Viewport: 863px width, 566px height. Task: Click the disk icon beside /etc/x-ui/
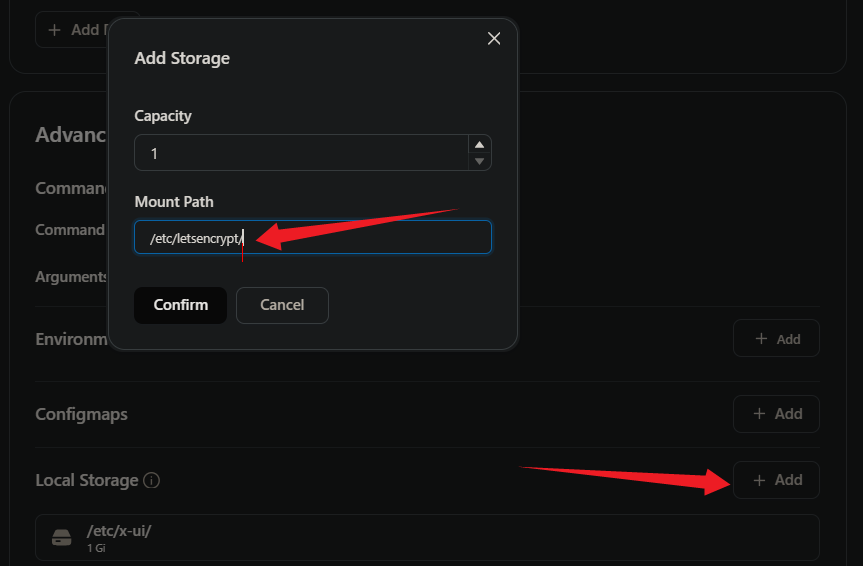tap(62, 537)
